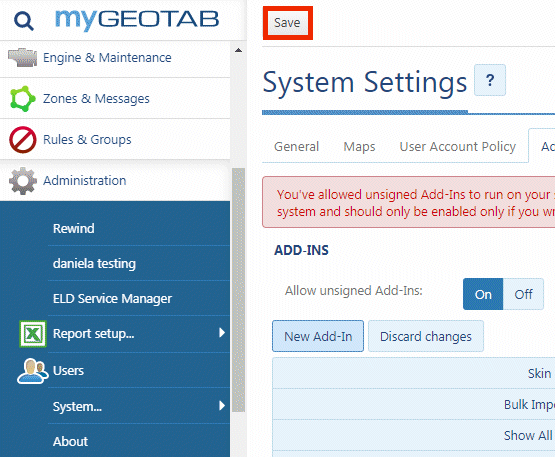This screenshot has height=457, width=555.
Task: Click the green Zones & Messages icon
Action: [x=23, y=98]
